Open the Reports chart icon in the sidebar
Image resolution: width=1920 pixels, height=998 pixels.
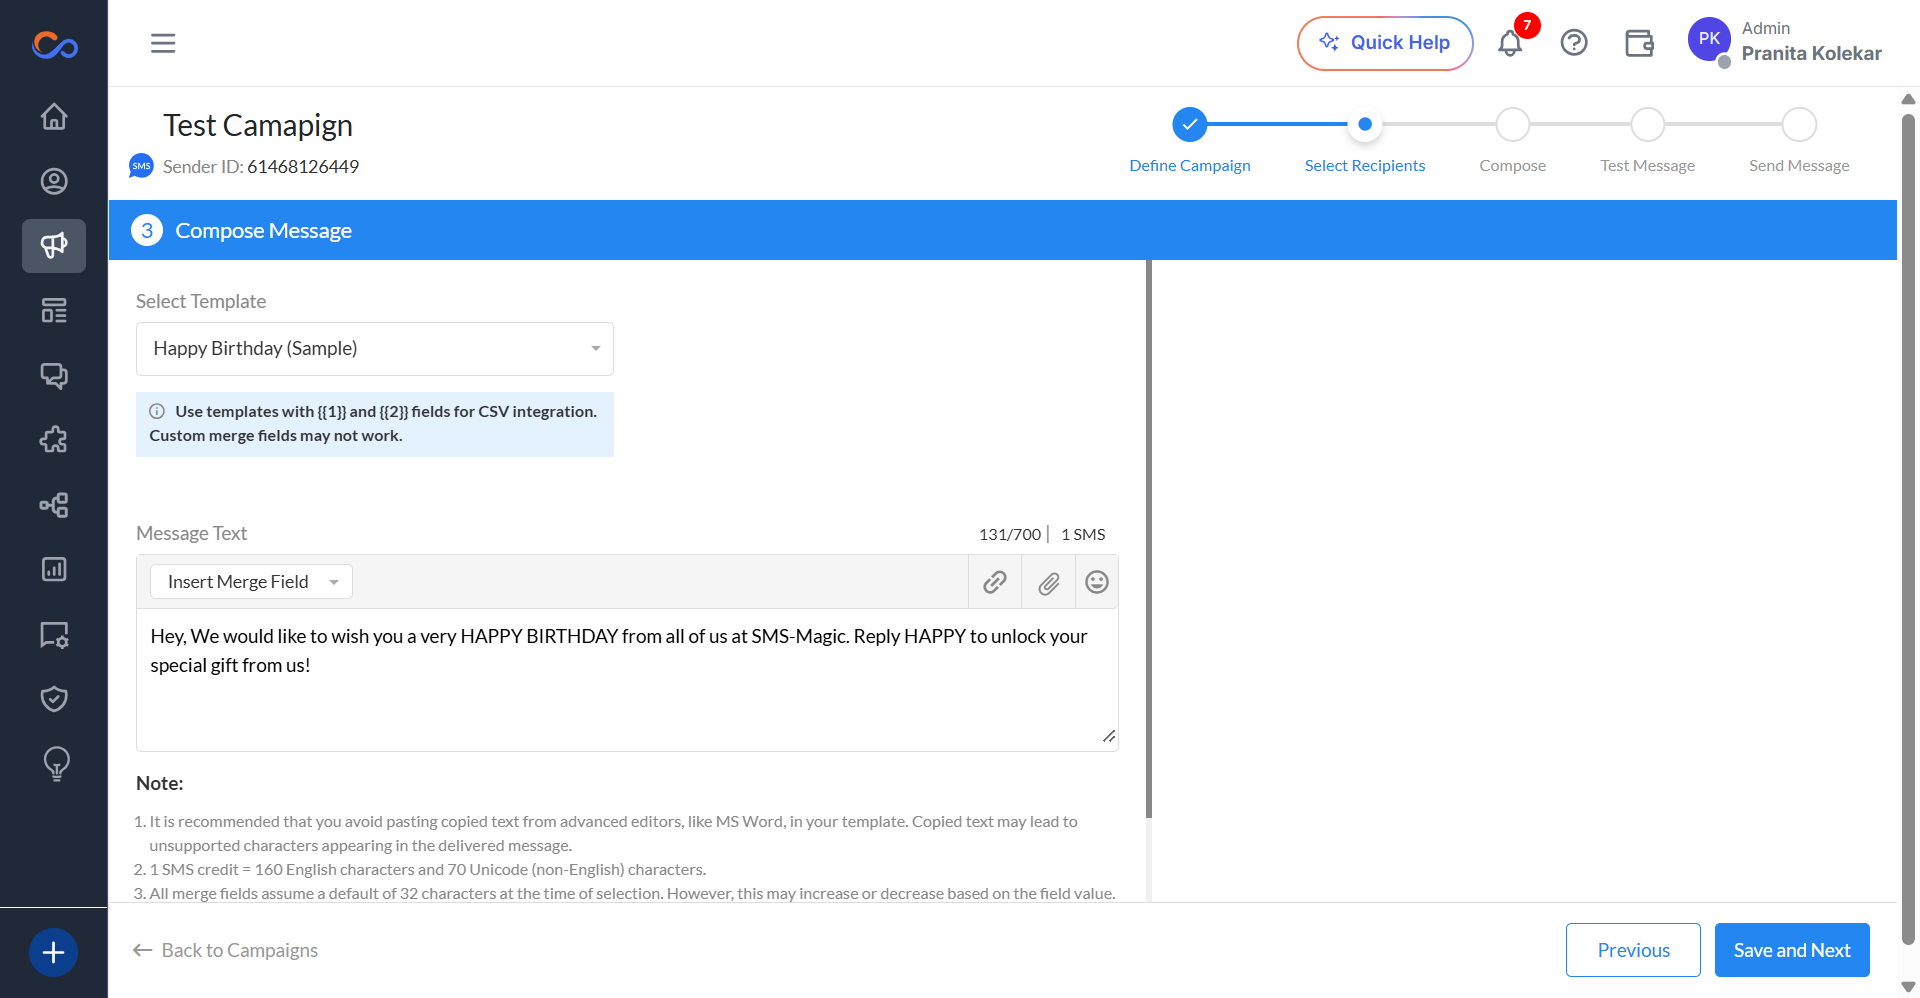tap(54, 569)
